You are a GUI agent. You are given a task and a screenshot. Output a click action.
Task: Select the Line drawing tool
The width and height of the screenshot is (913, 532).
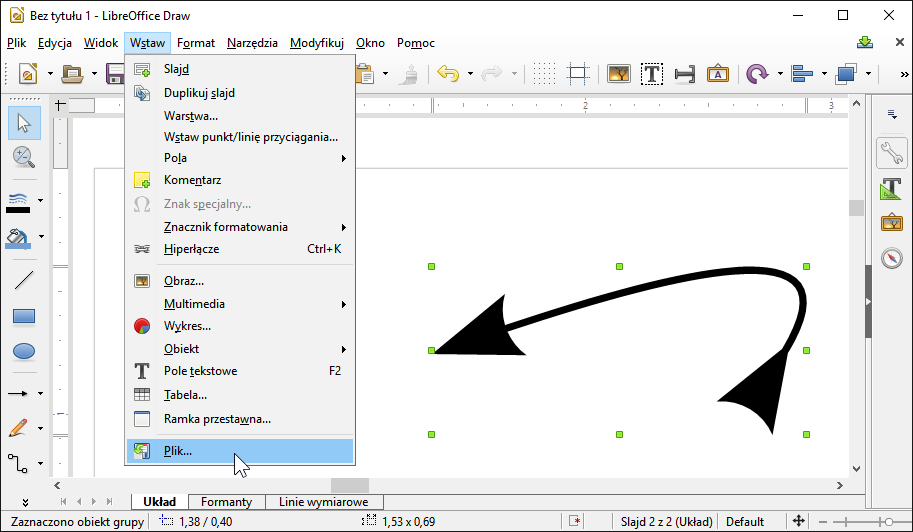coord(24,281)
